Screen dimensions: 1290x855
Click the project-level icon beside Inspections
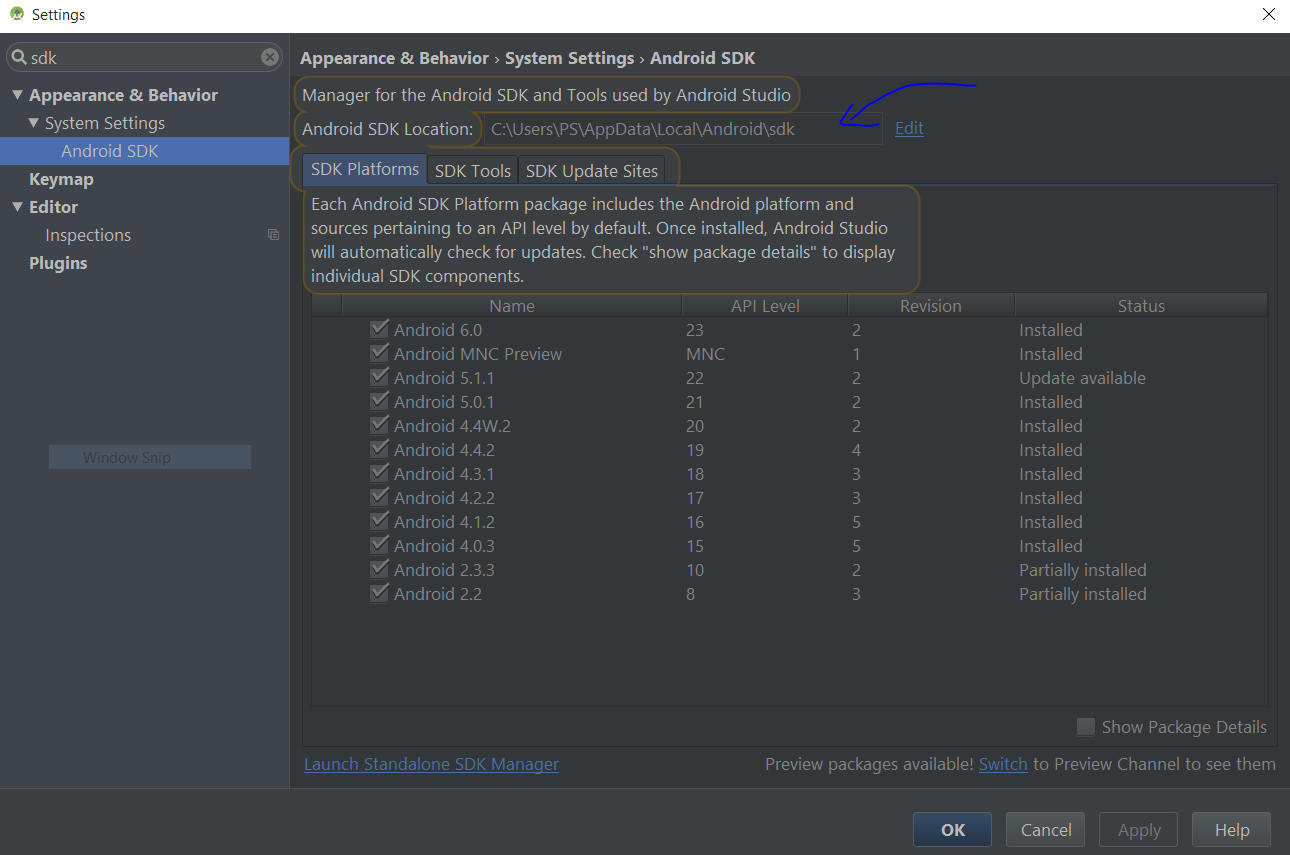(273, 235)
